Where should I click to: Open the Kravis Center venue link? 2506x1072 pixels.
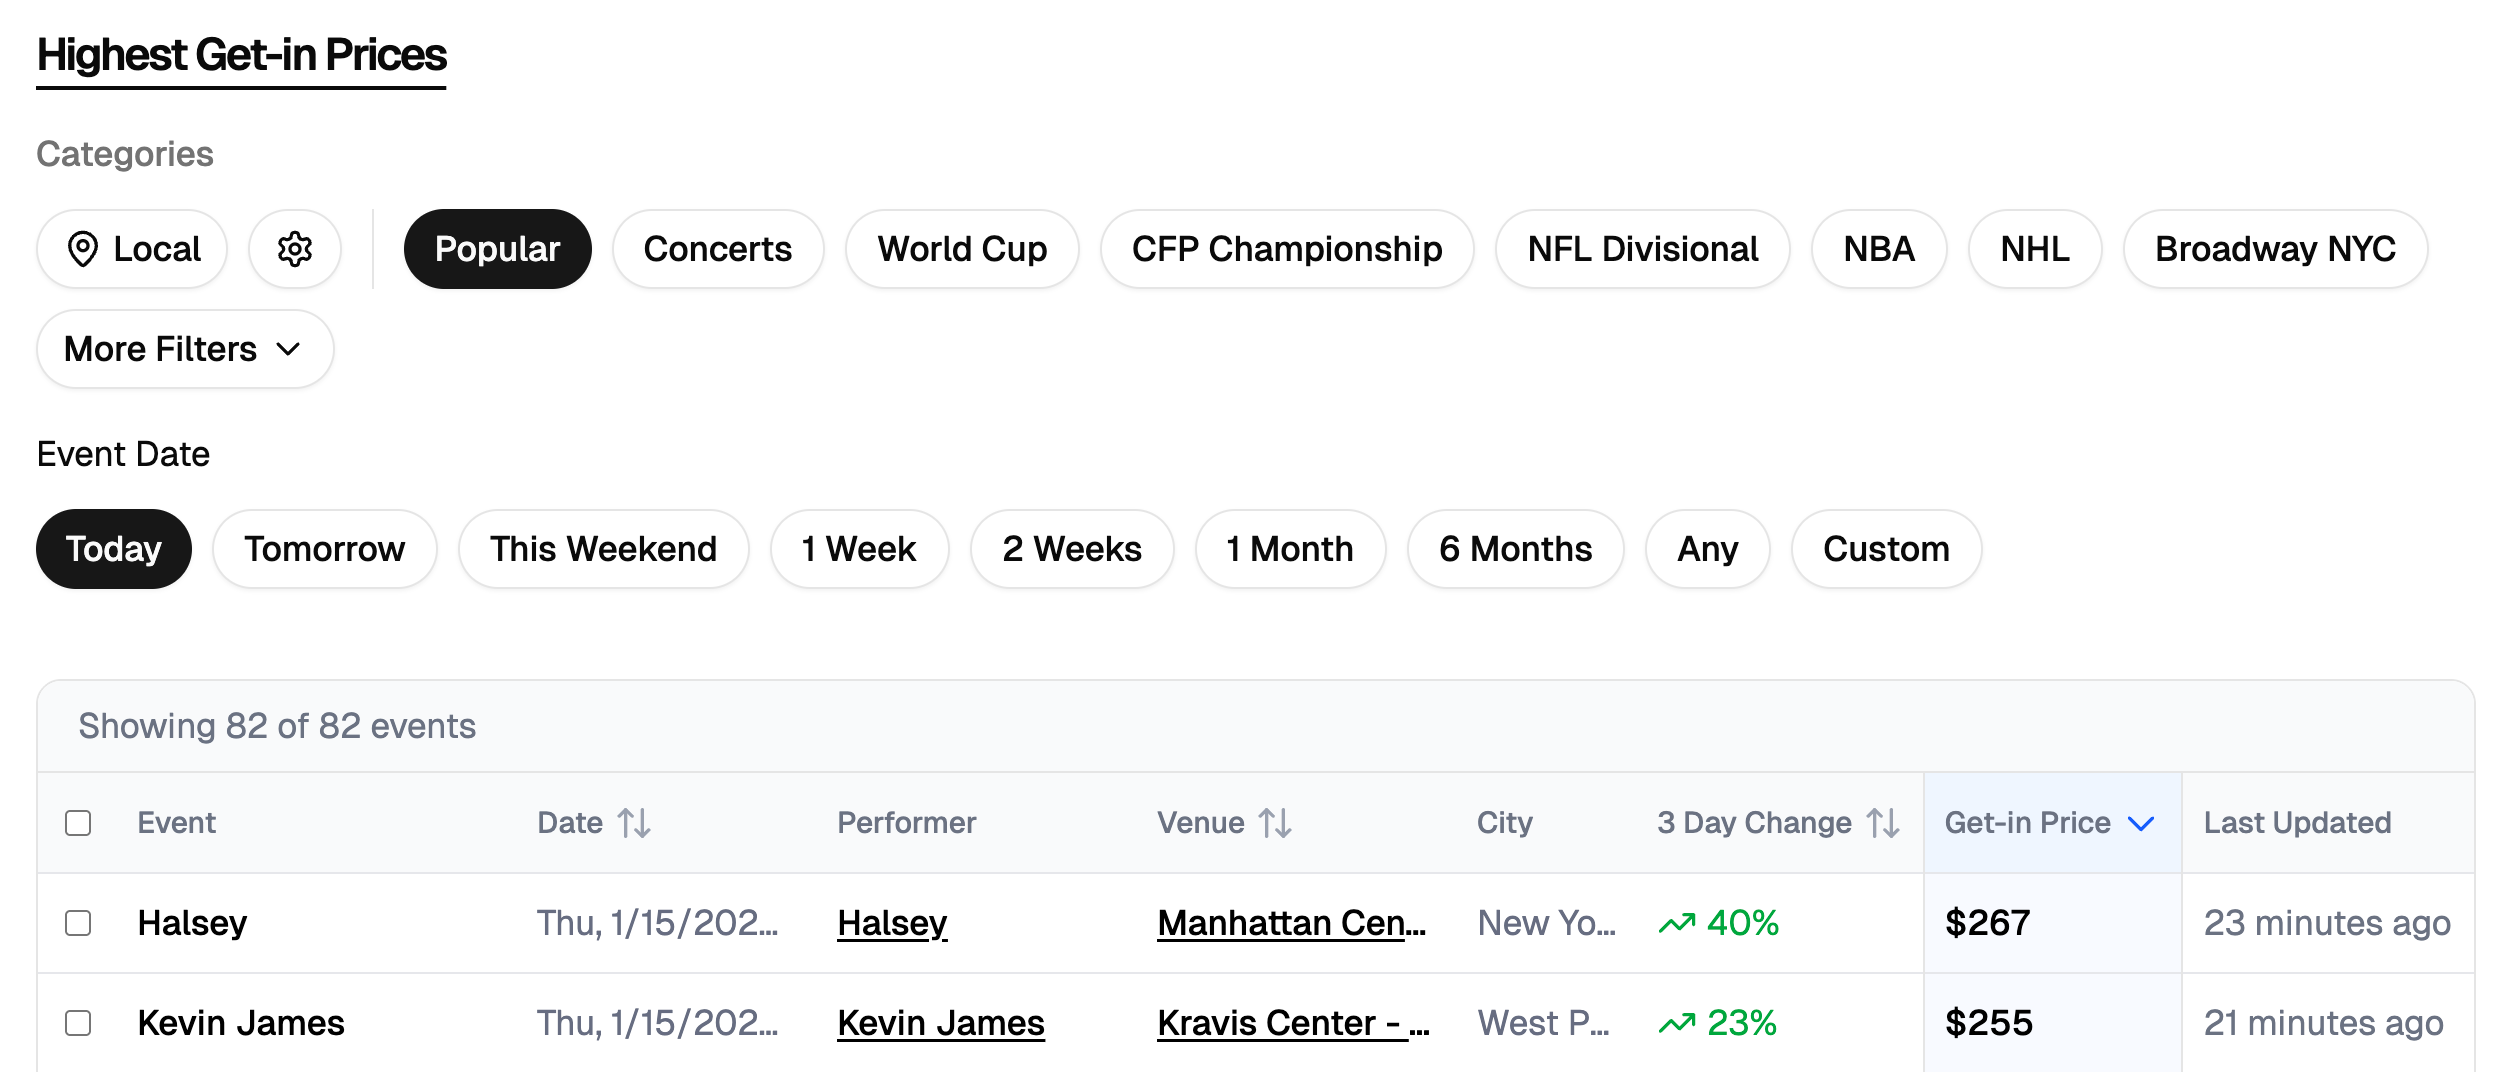[x=1292, y=1023]
